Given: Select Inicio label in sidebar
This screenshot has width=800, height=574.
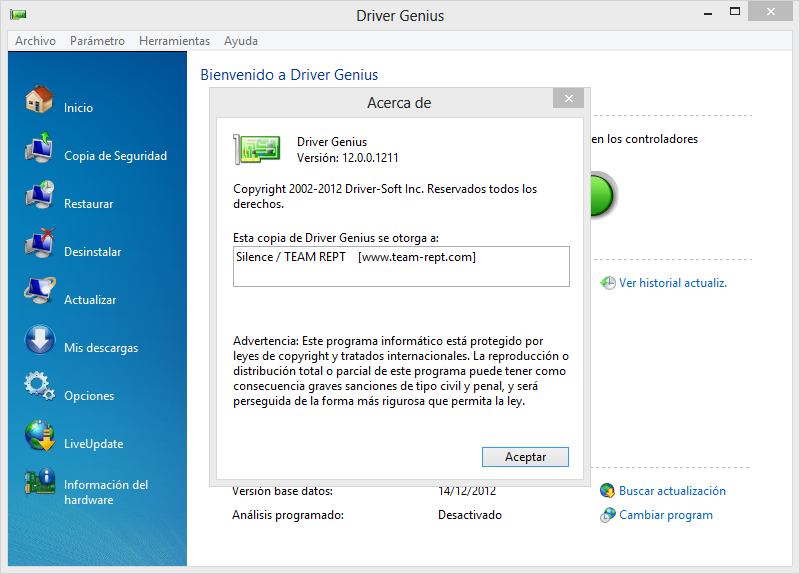Looking at the screenshot, I should click(x=79, y=108).
